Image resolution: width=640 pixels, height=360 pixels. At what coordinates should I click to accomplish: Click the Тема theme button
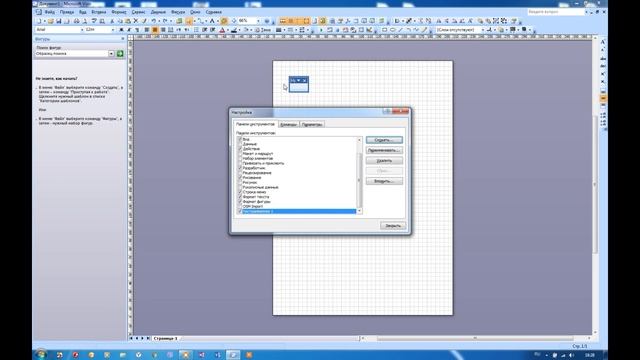pyautogui.click(x=263, y=30)
